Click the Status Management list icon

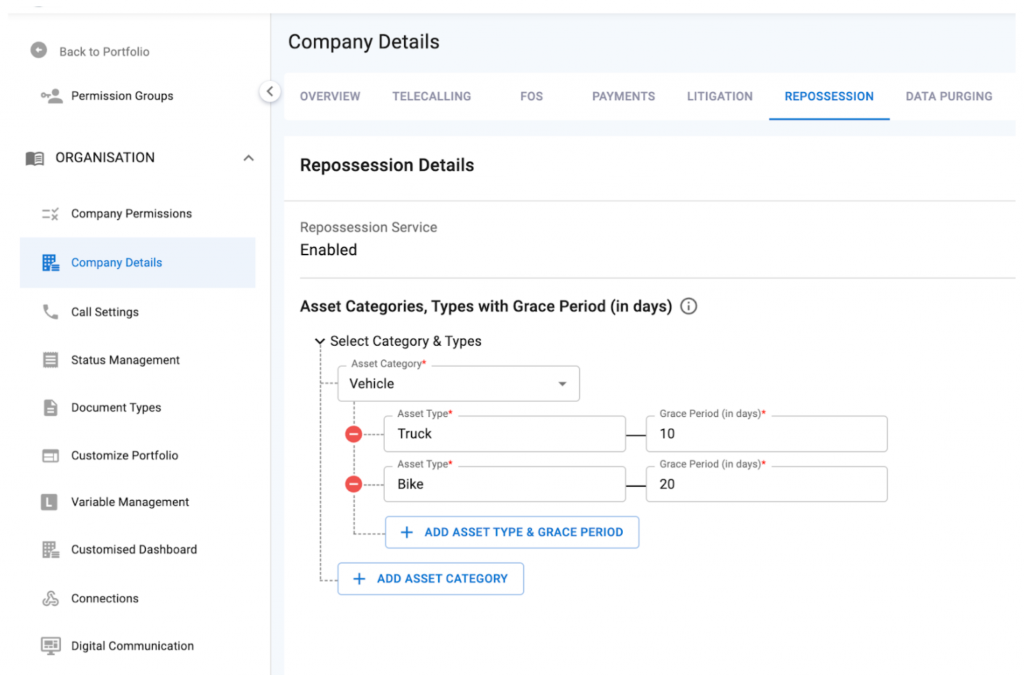pyautogui.click(x=50, y=360)
